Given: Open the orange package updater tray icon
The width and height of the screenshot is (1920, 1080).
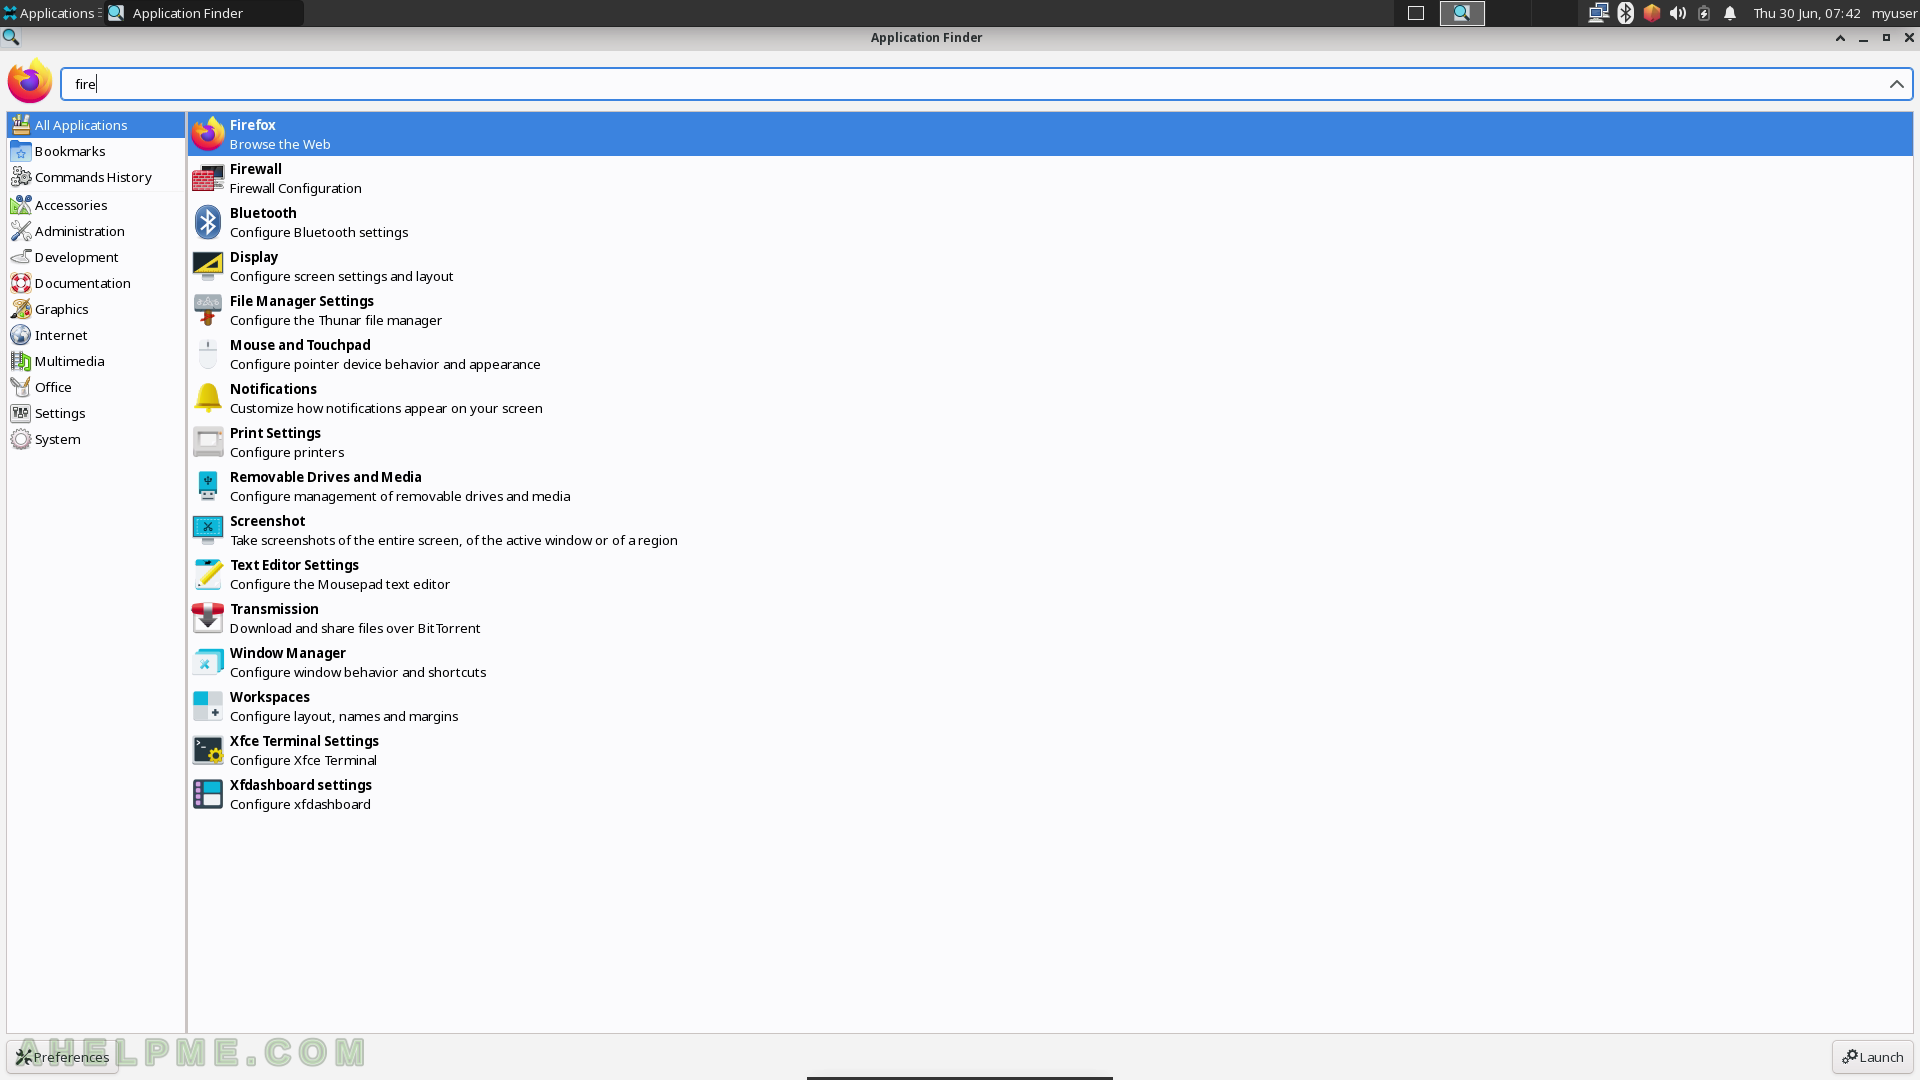Looking at the screenshot, I should click(x=1652, y=13).
